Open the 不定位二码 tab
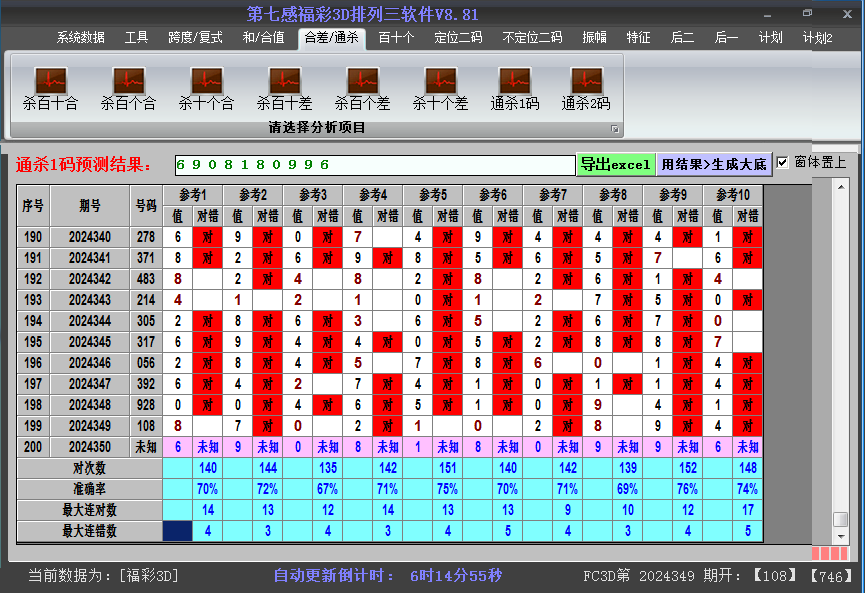Image resolution: width=865 pixels, height=593 pixels. 532,38
